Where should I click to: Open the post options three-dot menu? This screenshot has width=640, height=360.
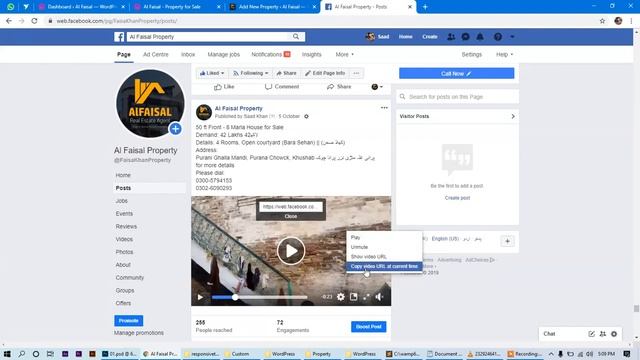click(384, 108)
